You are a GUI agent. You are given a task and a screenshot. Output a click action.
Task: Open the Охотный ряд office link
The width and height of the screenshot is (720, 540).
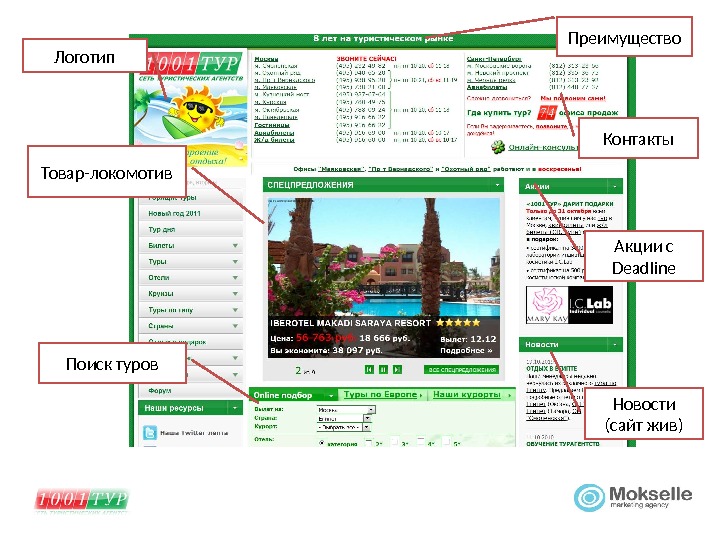coord(466,169)
